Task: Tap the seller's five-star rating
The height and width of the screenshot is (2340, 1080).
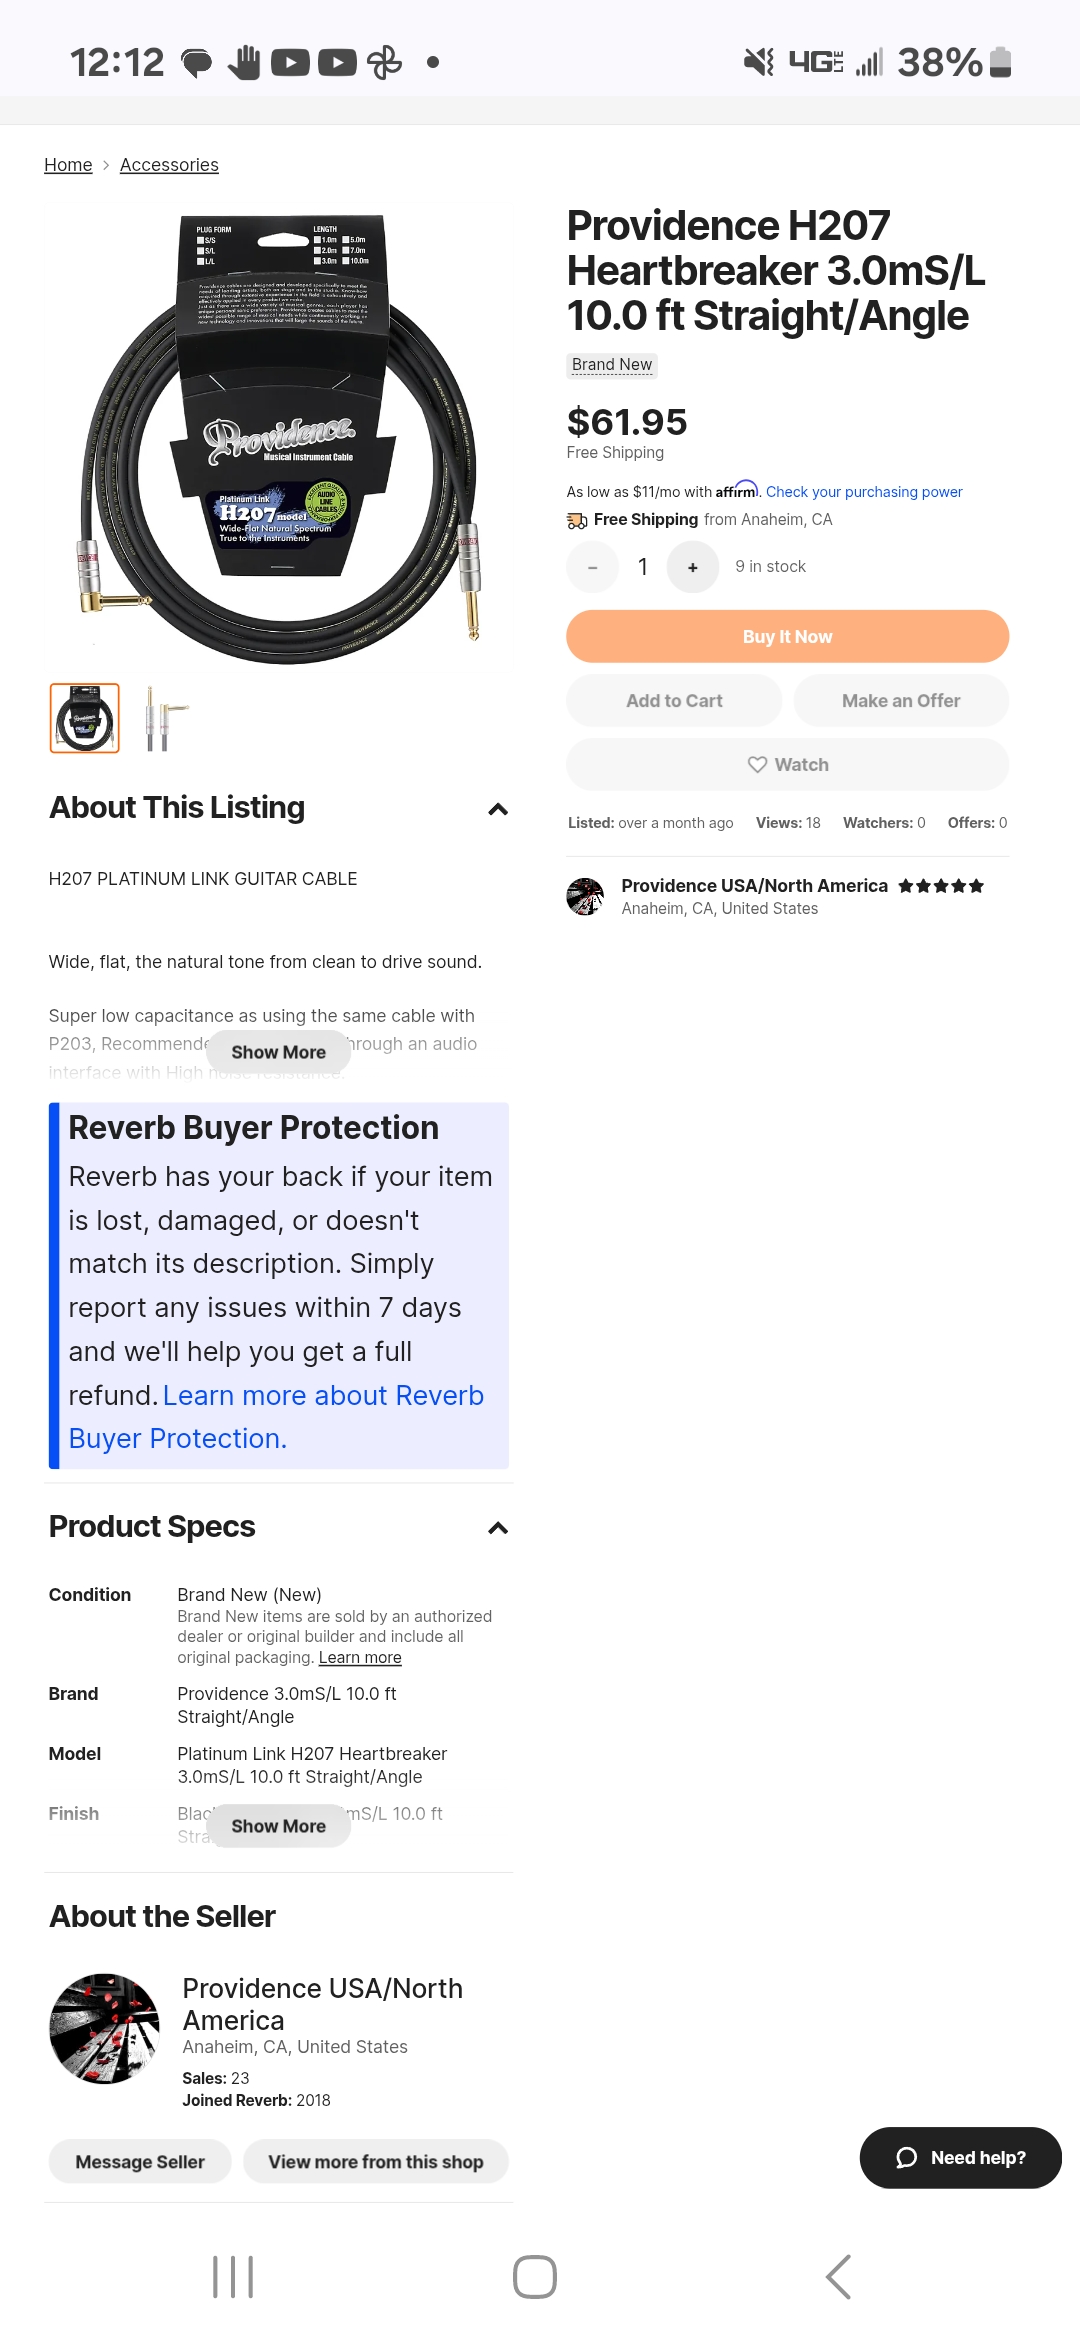Action: [941, 886]
